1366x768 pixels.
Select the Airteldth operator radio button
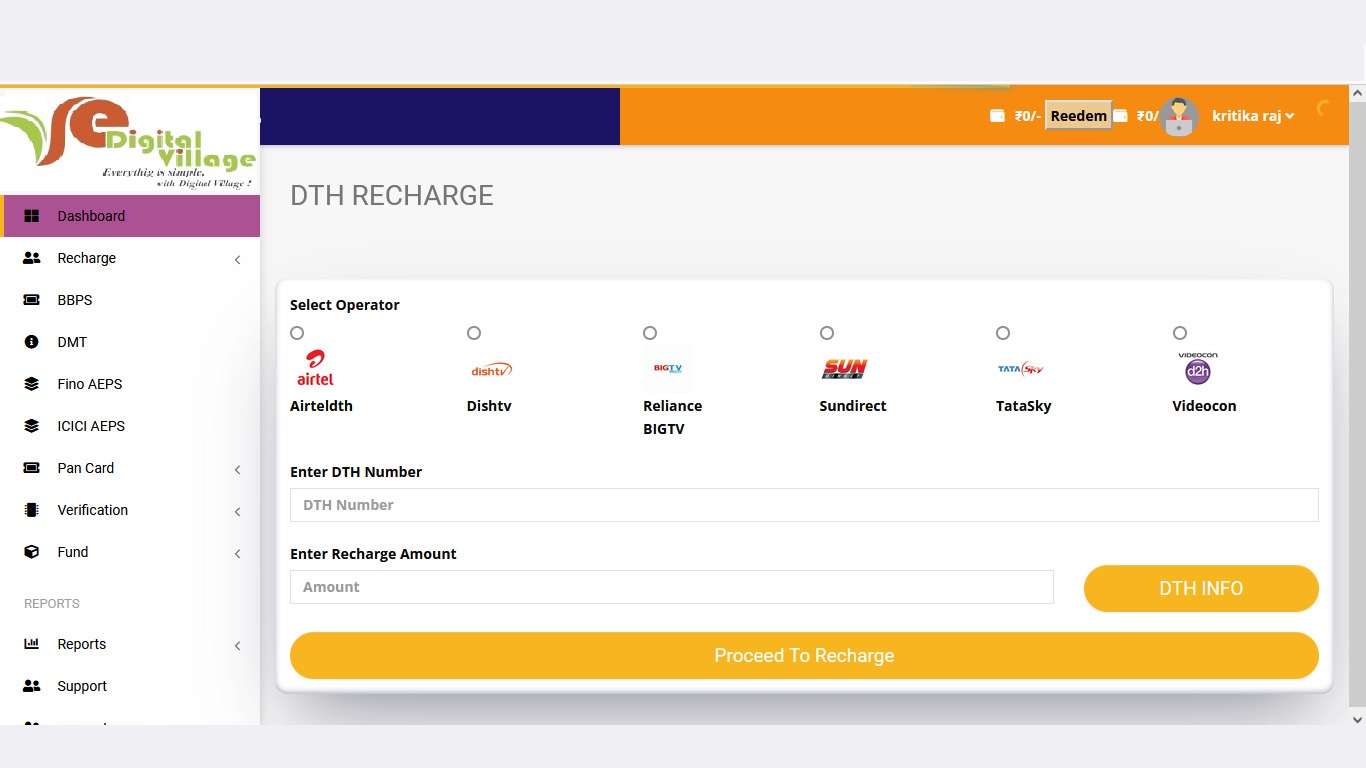[297, 333]
